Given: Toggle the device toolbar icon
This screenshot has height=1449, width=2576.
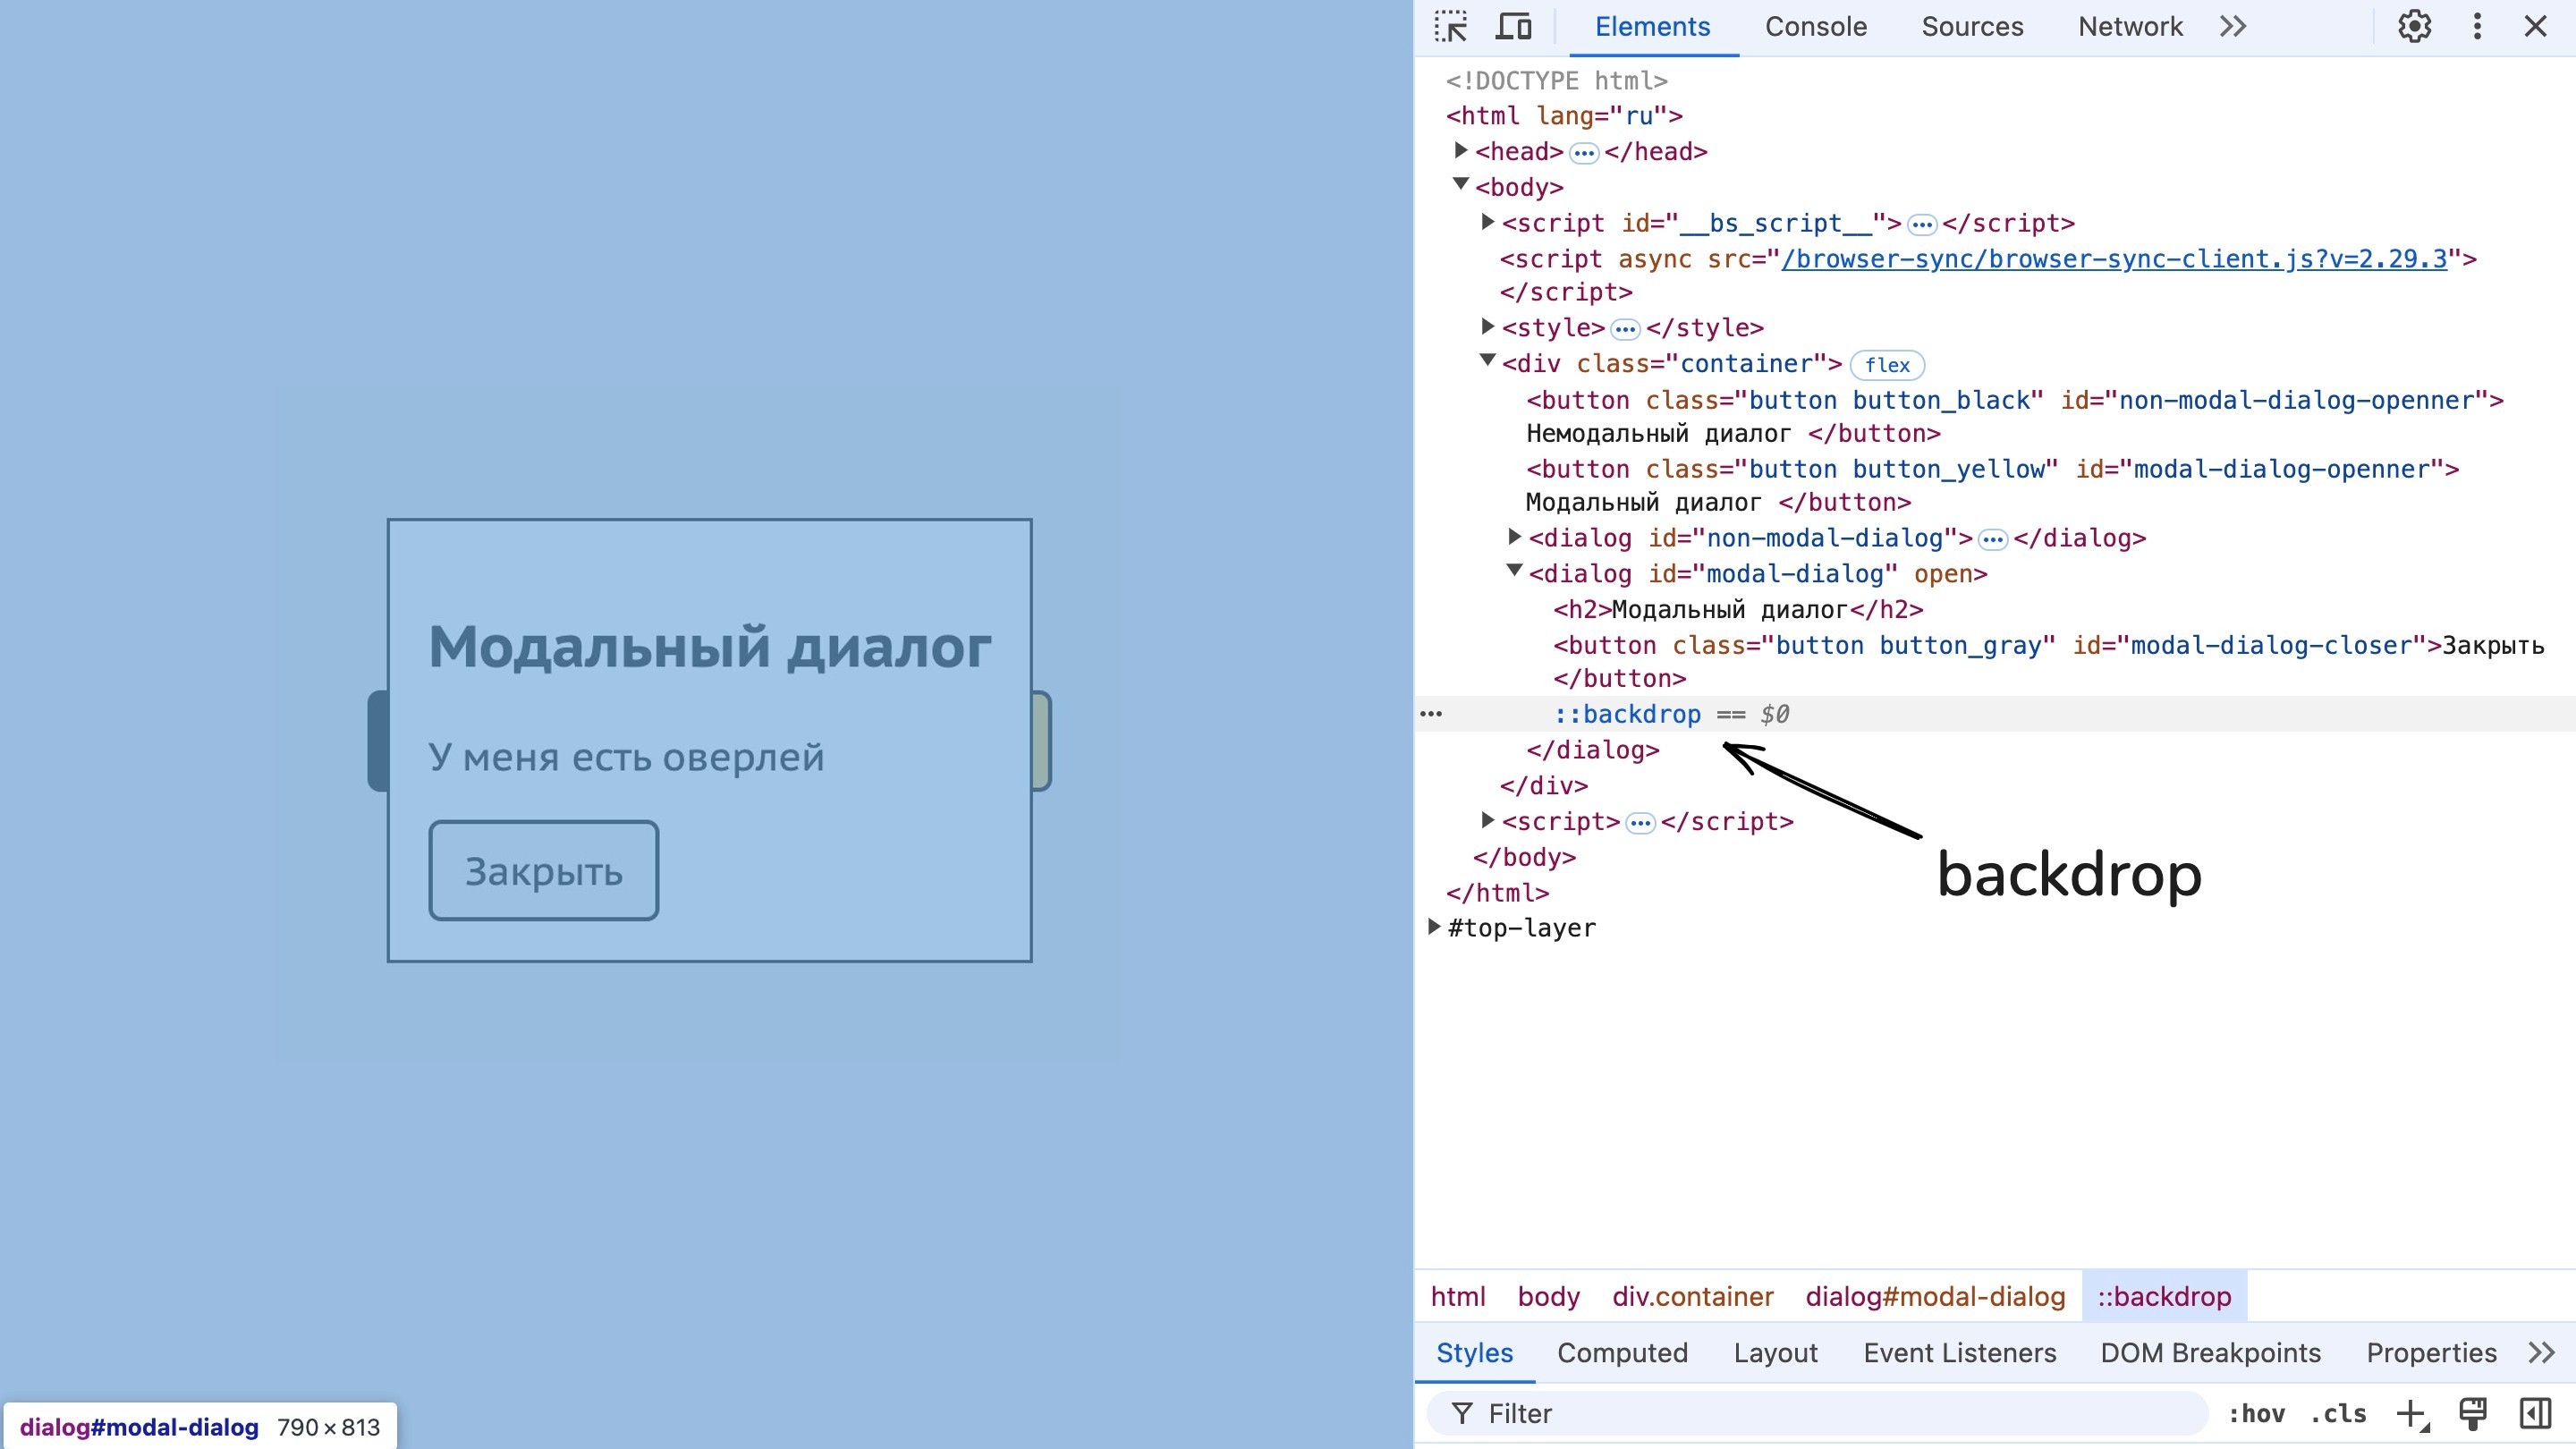Looking at the screenshot, I should click(1513, 27).
